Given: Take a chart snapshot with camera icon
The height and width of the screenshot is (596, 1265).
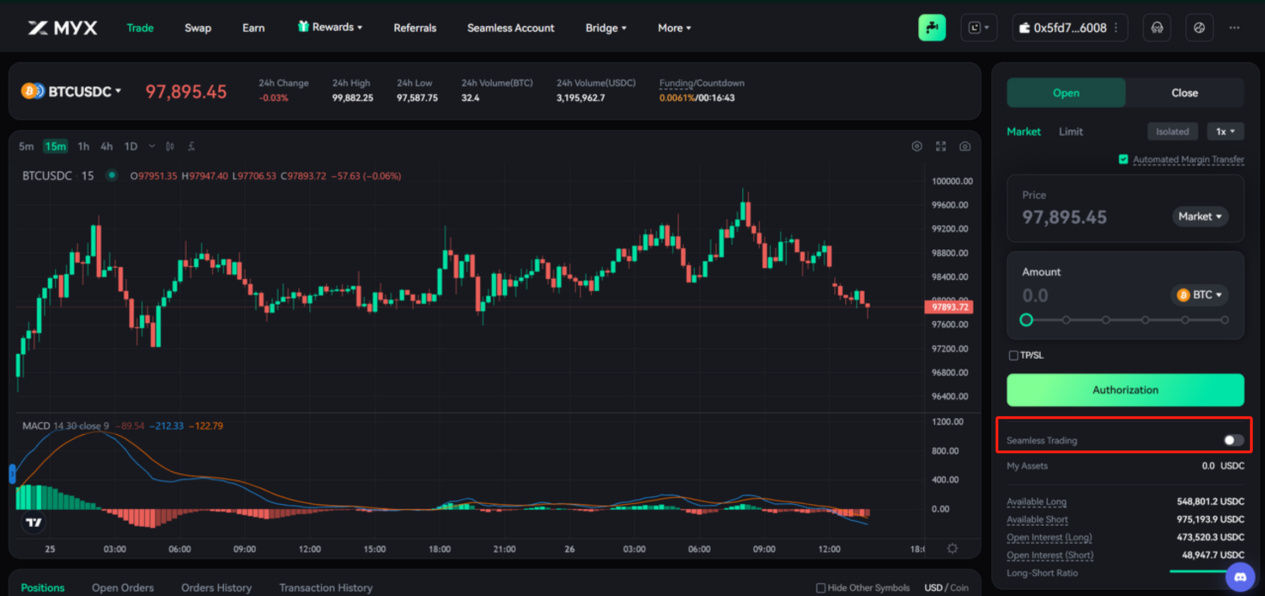Looking at the screenshot, I should pyautogui.click(x=964, y=147).
